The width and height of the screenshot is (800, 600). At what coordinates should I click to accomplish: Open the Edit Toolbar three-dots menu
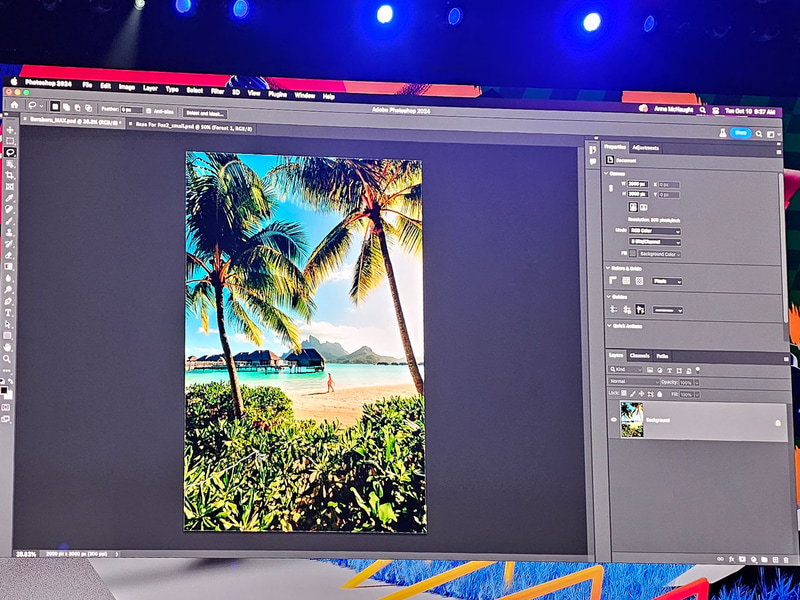7,371
